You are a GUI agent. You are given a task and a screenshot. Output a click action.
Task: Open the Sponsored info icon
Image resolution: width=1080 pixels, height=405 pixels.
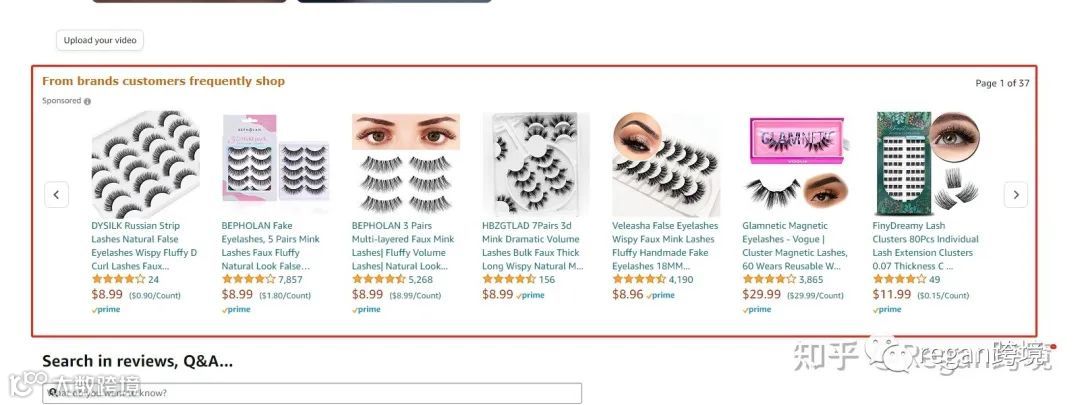coord(87,101)
